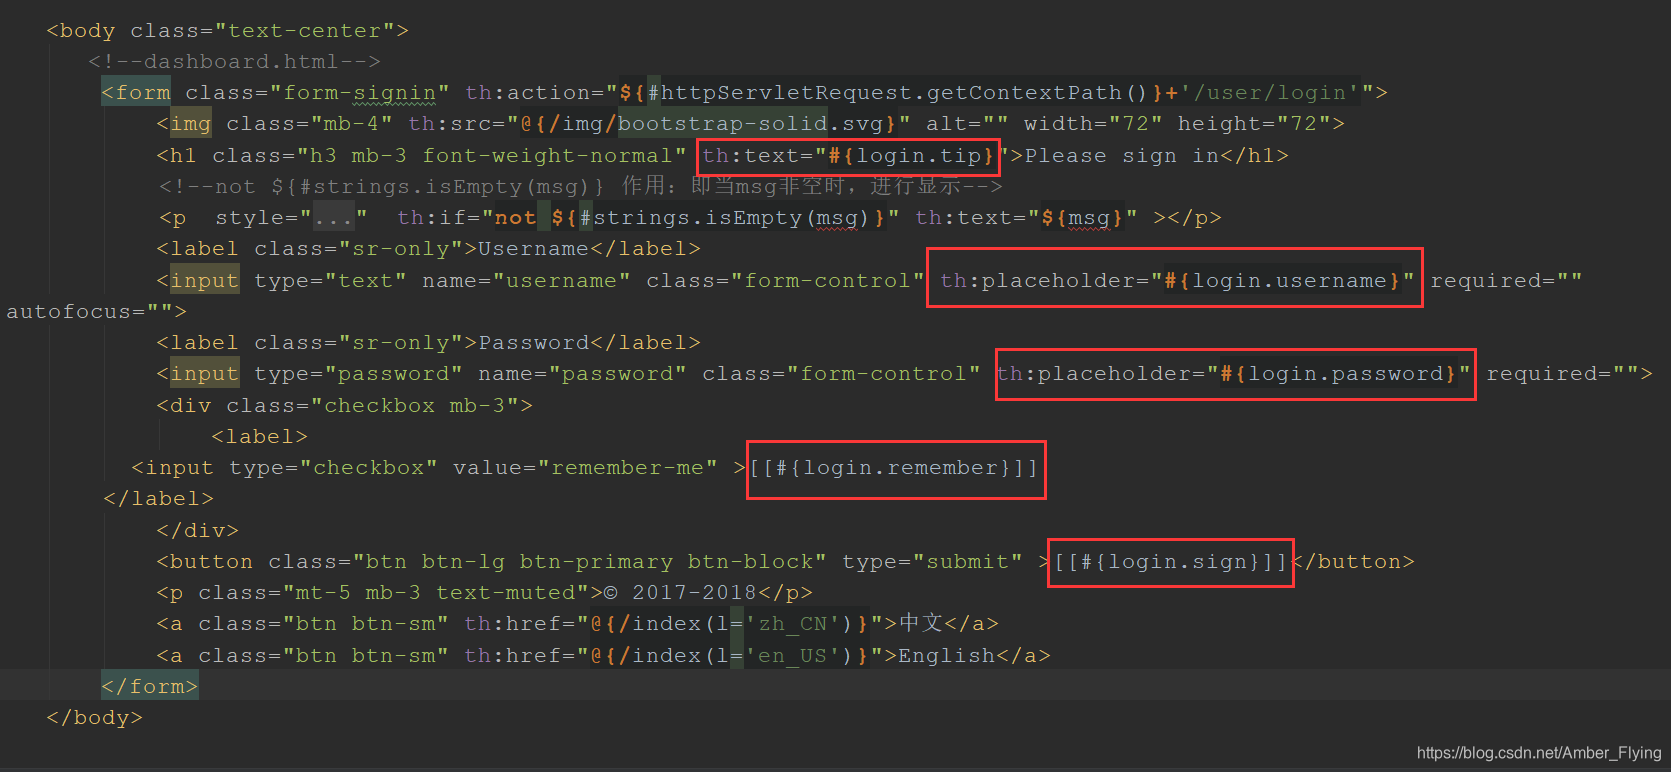1671x772 pixels.
Task: Click the empty alt="" attribute
Action: 967,124
